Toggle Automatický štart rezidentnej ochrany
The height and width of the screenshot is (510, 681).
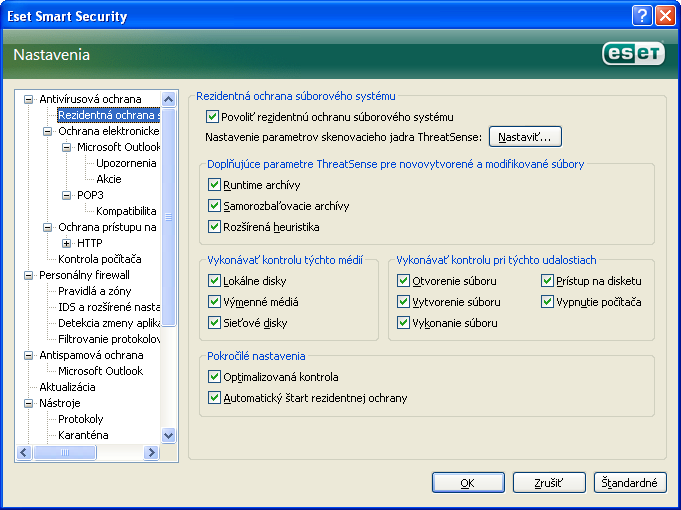[x=214, y=397]
